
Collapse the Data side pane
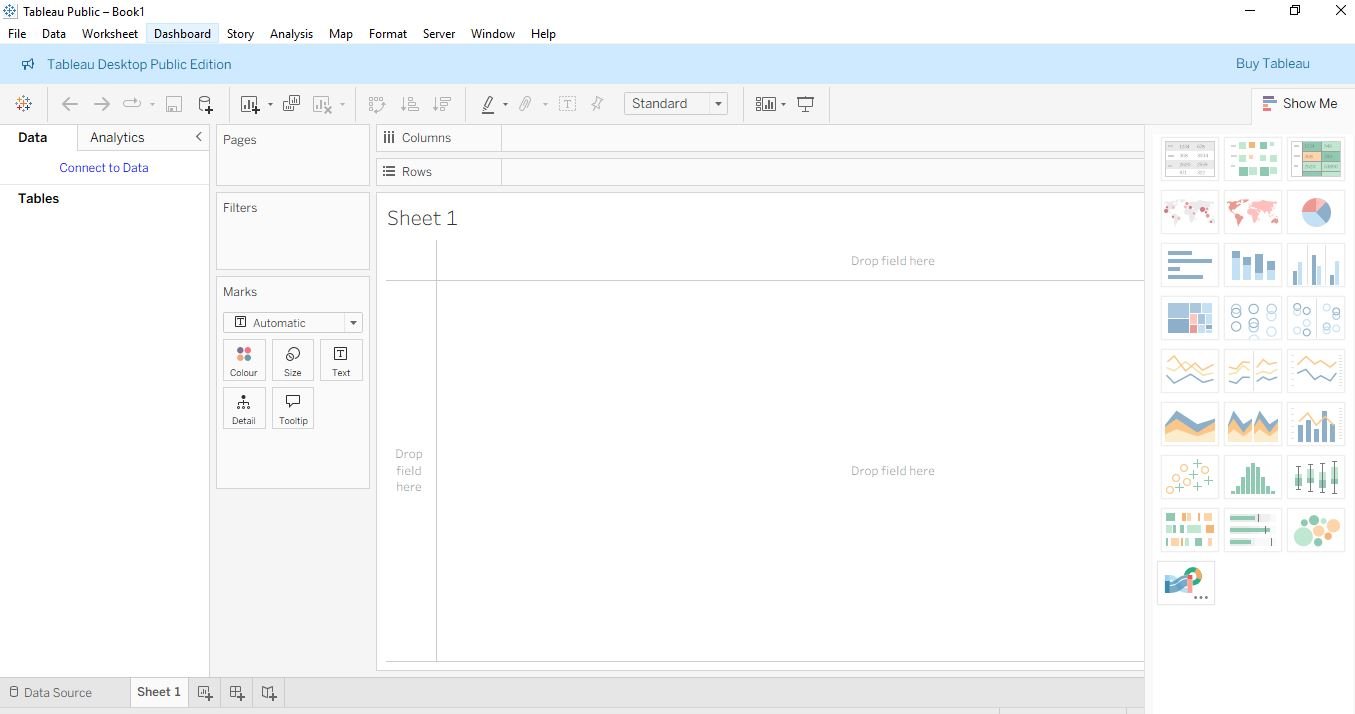pyautogui.click(x=198, y=137)
